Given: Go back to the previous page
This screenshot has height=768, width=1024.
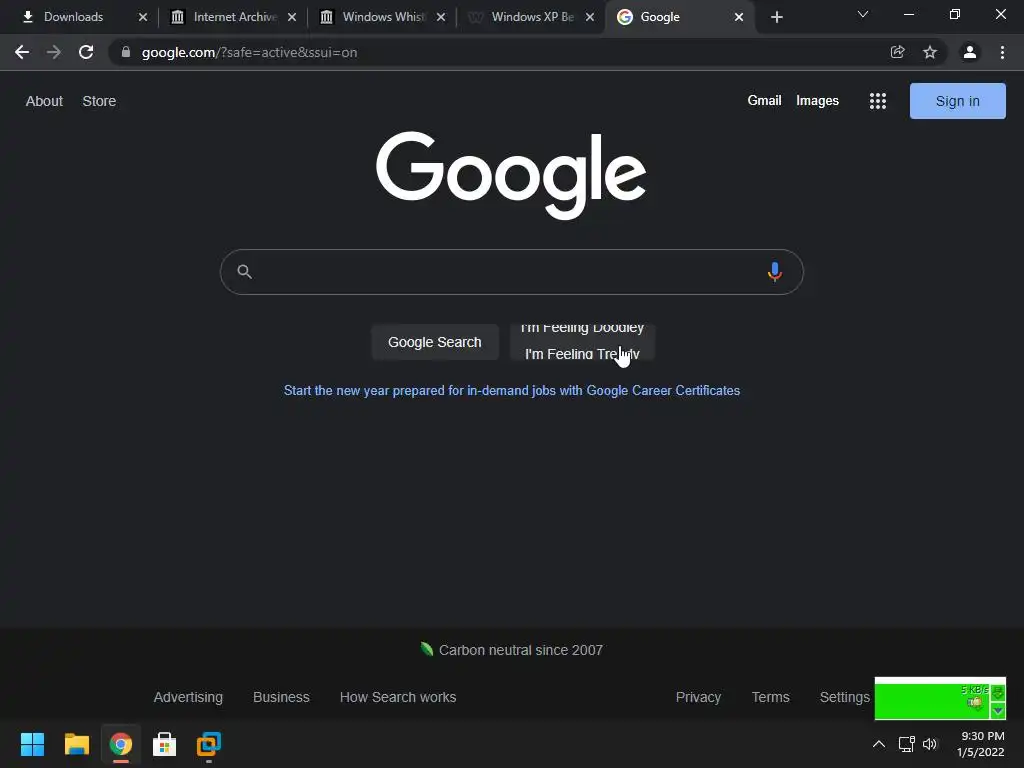Looking at the screenshot, I should tap(22, 52).
